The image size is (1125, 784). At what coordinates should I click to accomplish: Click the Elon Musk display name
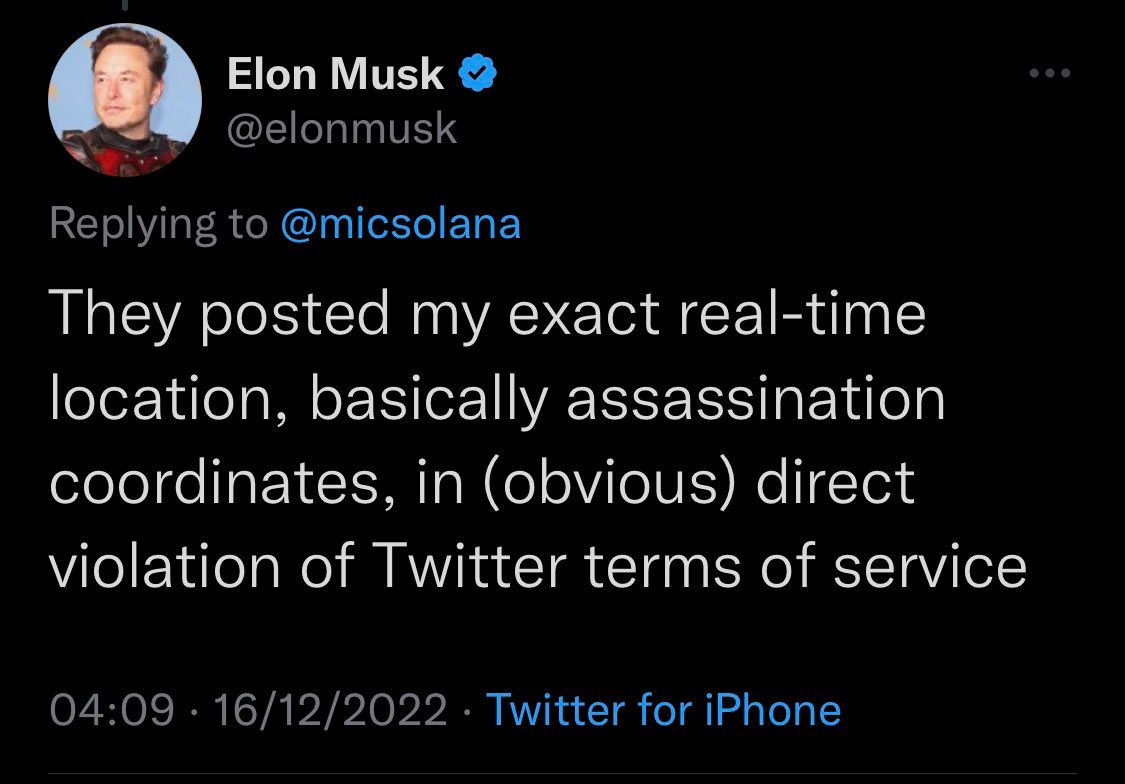click(x=336, y=75)
